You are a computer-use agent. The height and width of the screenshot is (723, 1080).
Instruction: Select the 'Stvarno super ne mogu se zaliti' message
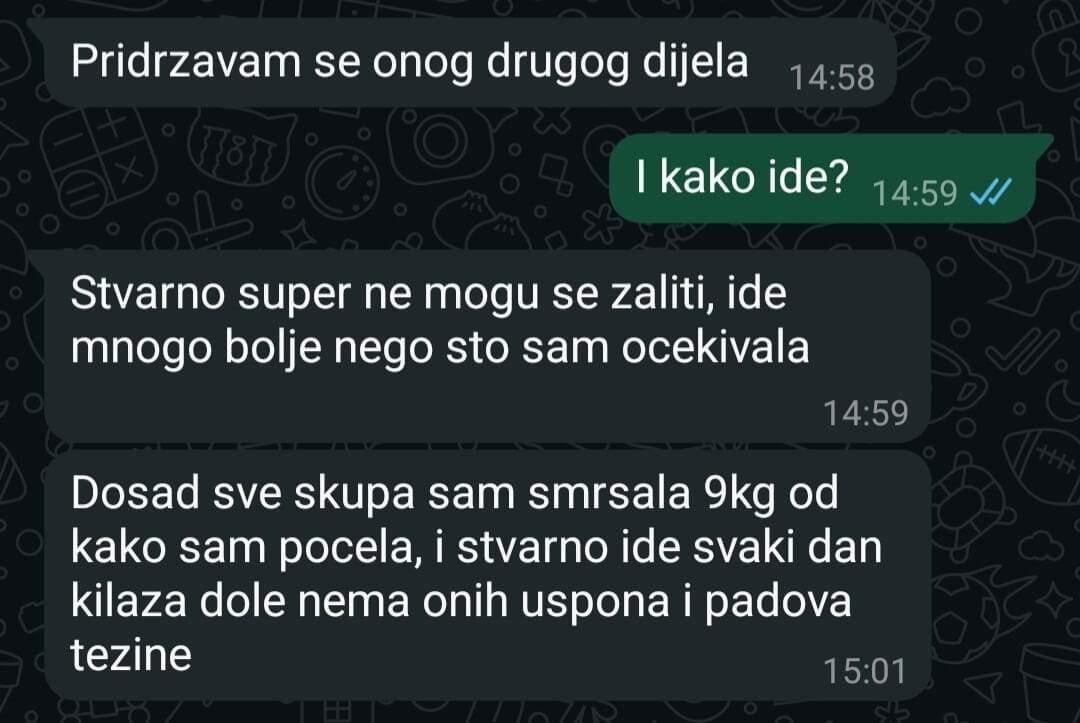tap(488, 346)
